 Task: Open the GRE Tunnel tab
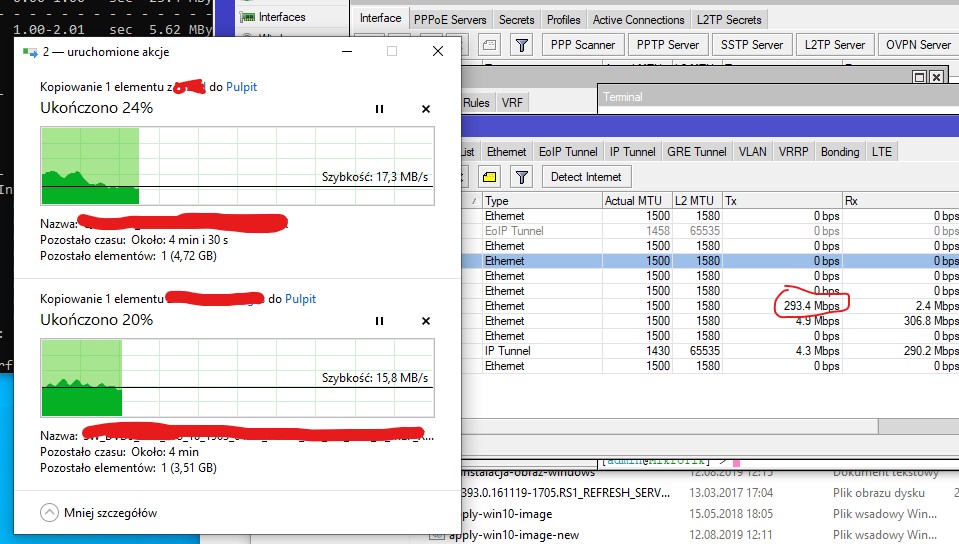pyautogui.click(x=697, y=152)
